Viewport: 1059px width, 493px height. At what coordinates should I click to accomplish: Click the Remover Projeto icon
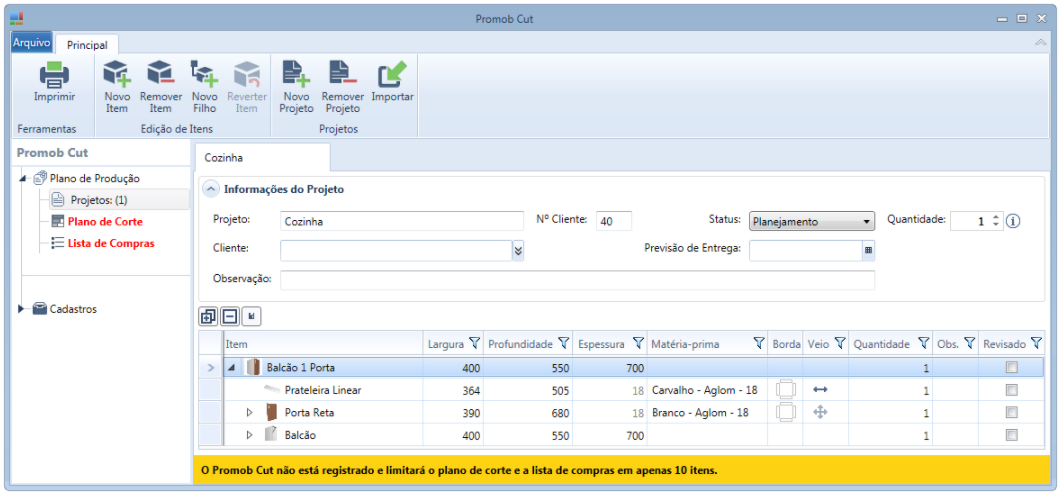click(342, 74)
